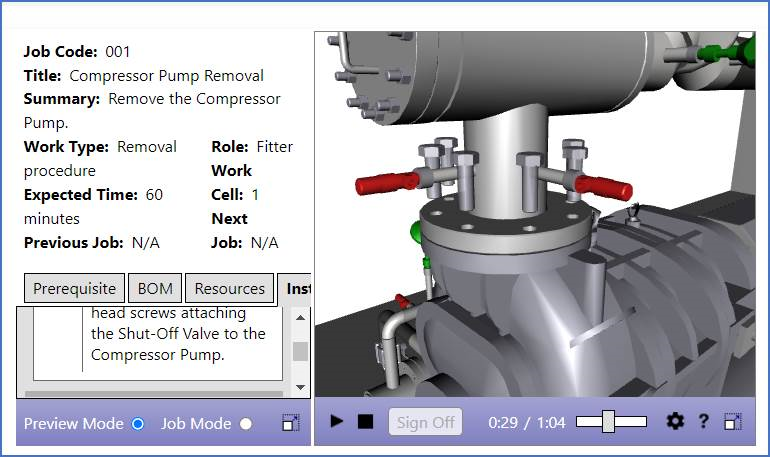Image resolution: width=770 pixels, height=457 pixels.
Task: Click the instructions scroll up arrow
Action: point(301,318)
